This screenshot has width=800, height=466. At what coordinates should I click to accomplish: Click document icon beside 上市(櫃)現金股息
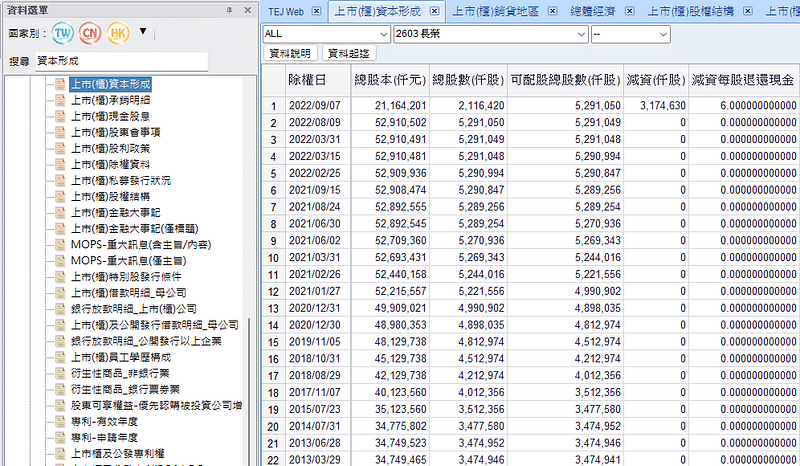pyautogui.click(x=59, y=116)
